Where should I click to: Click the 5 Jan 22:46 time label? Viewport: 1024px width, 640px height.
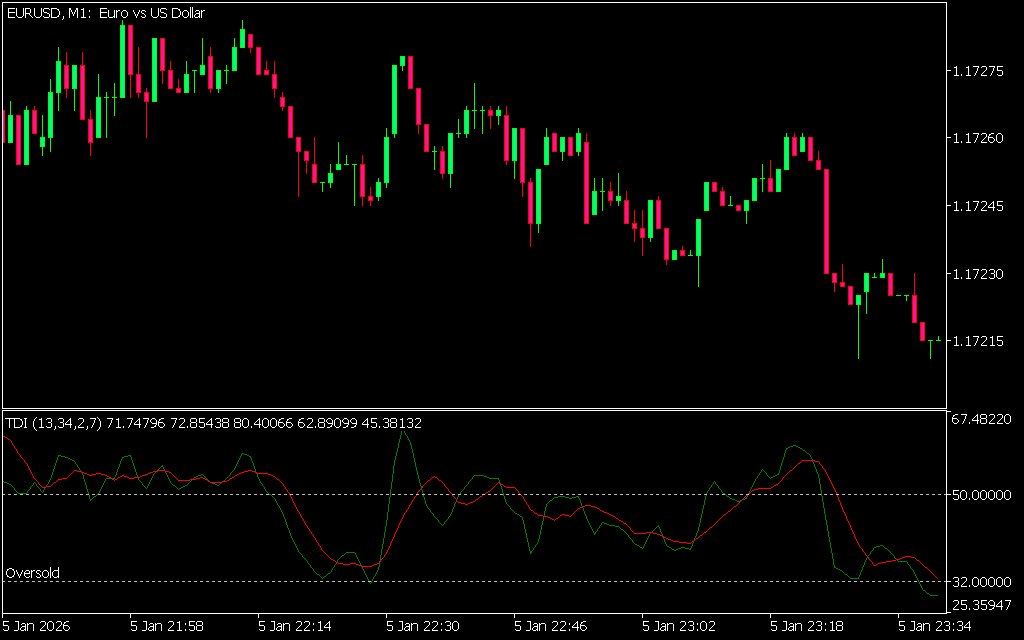(x=552, y=626)
